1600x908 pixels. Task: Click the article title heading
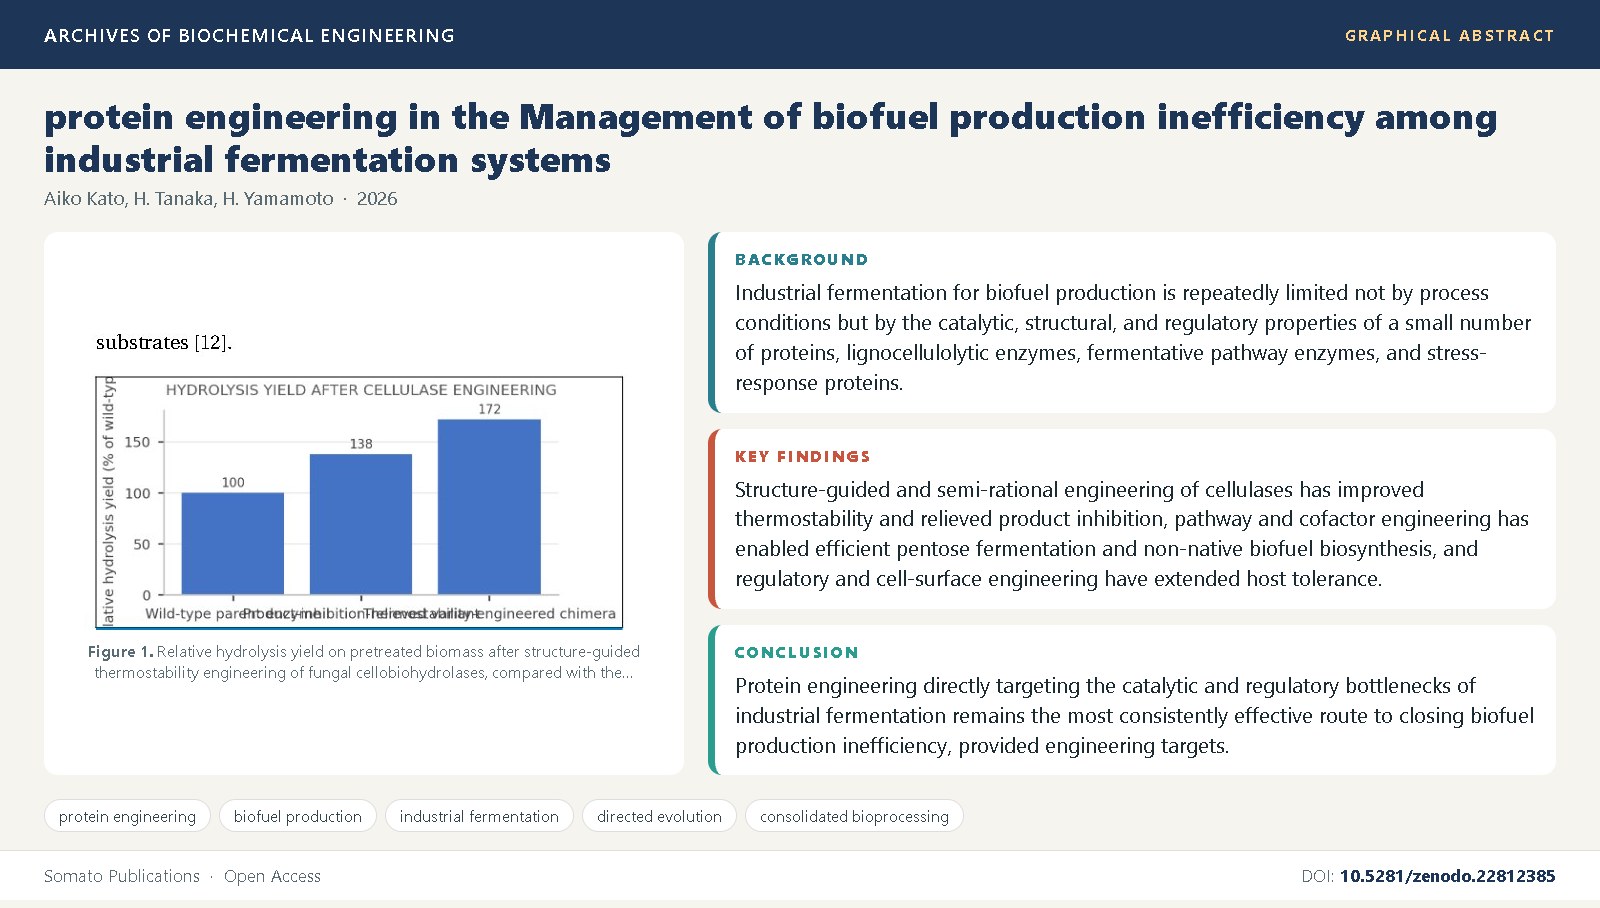point(771,138)
